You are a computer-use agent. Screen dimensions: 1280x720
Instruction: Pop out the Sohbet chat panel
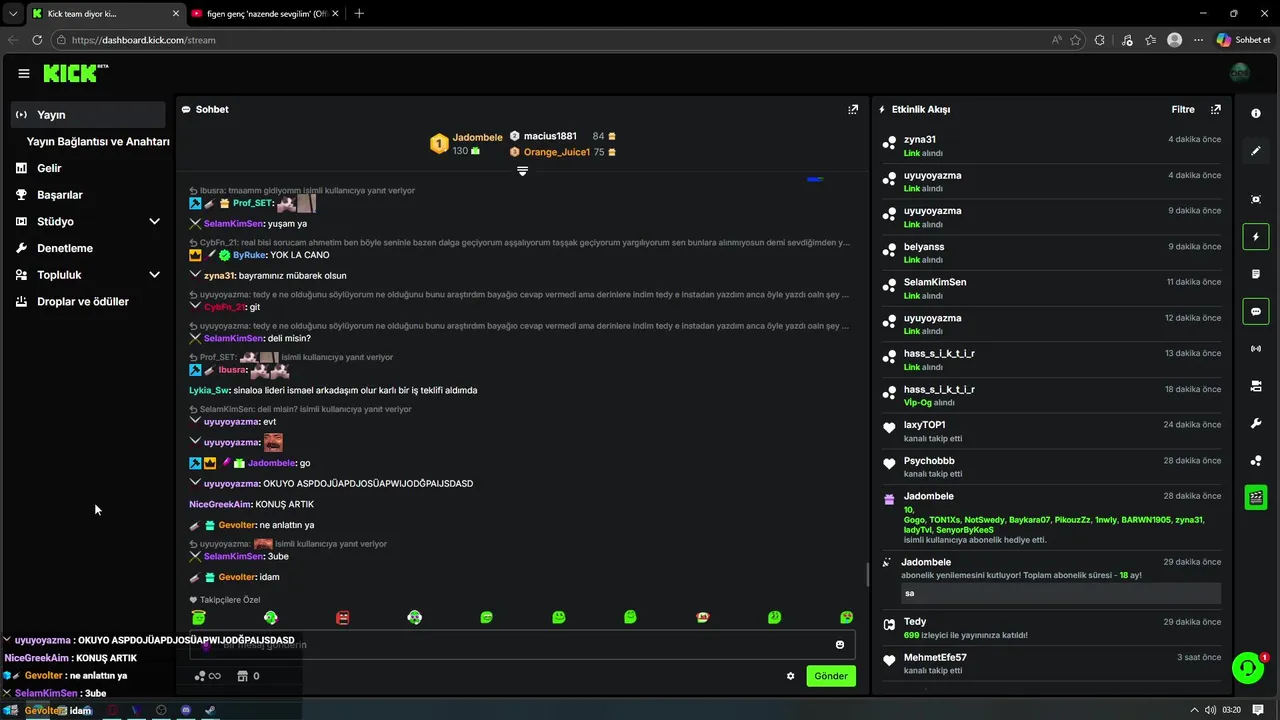[853, 109]
